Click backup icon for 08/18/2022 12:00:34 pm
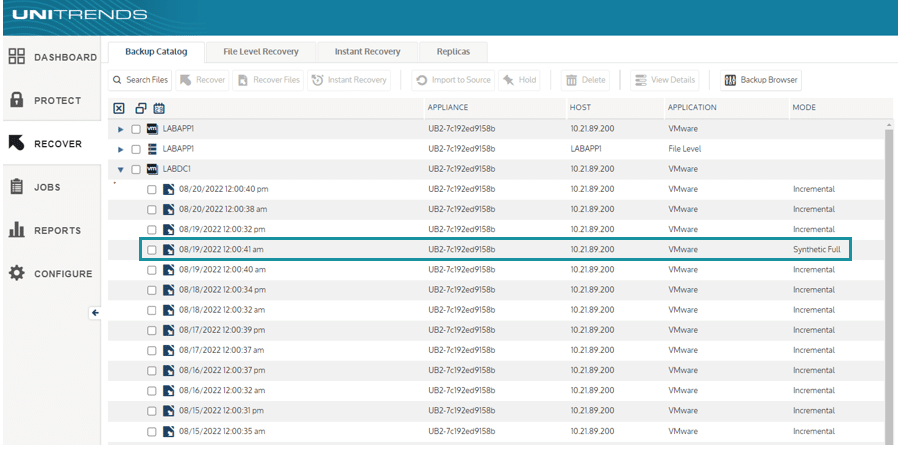 (168, 290)
